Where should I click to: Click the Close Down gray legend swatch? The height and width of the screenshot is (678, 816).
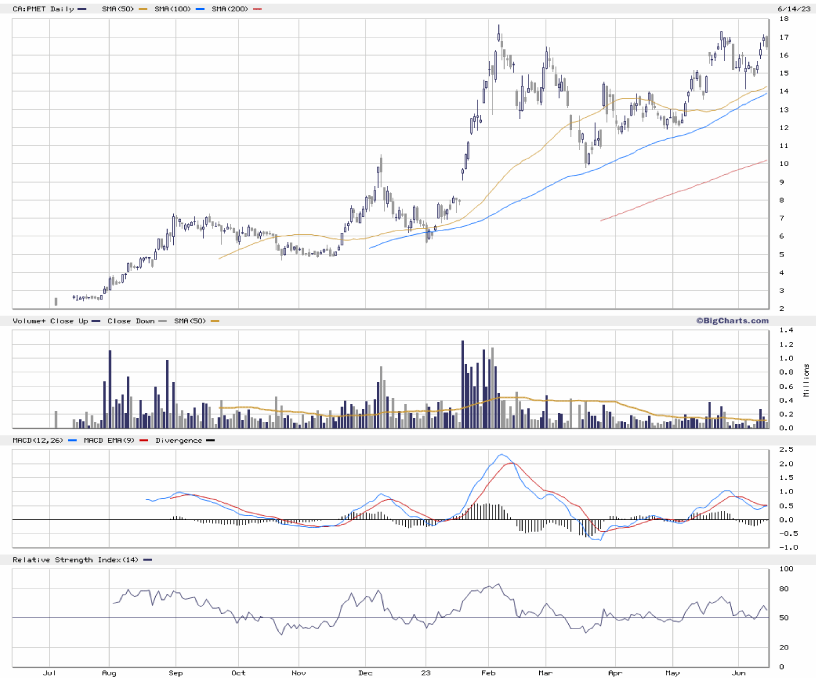pyautogui.click(x=162, y=320)
